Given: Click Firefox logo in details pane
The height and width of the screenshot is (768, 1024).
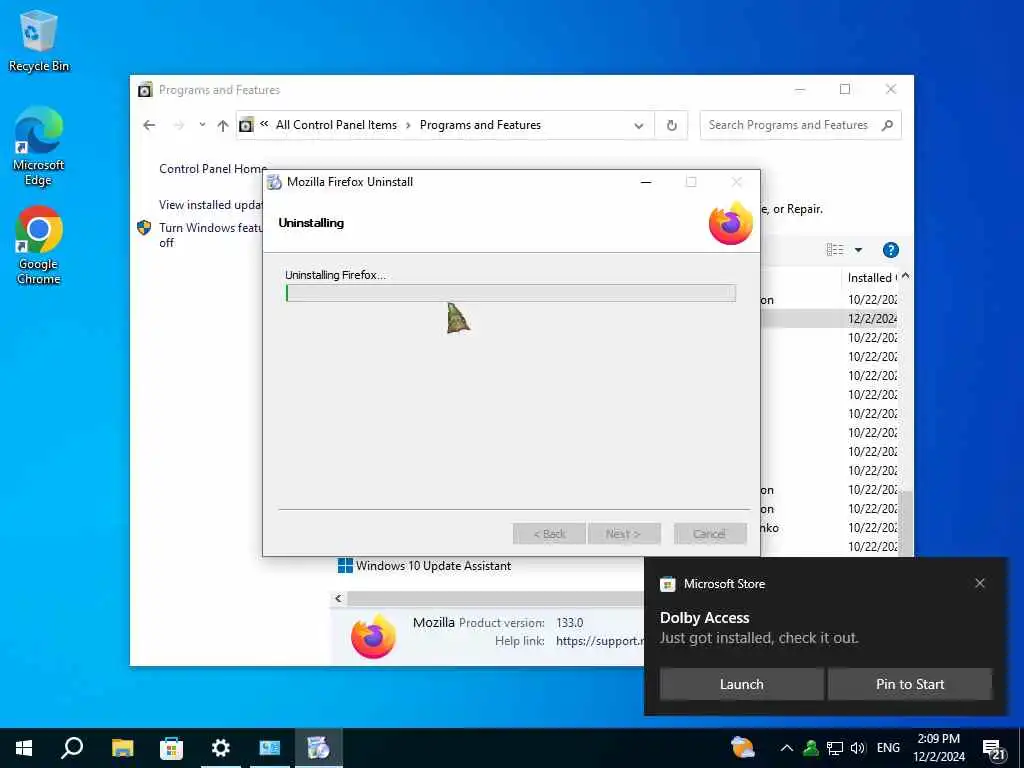Looking at the screenshot, I should point(374,635).
